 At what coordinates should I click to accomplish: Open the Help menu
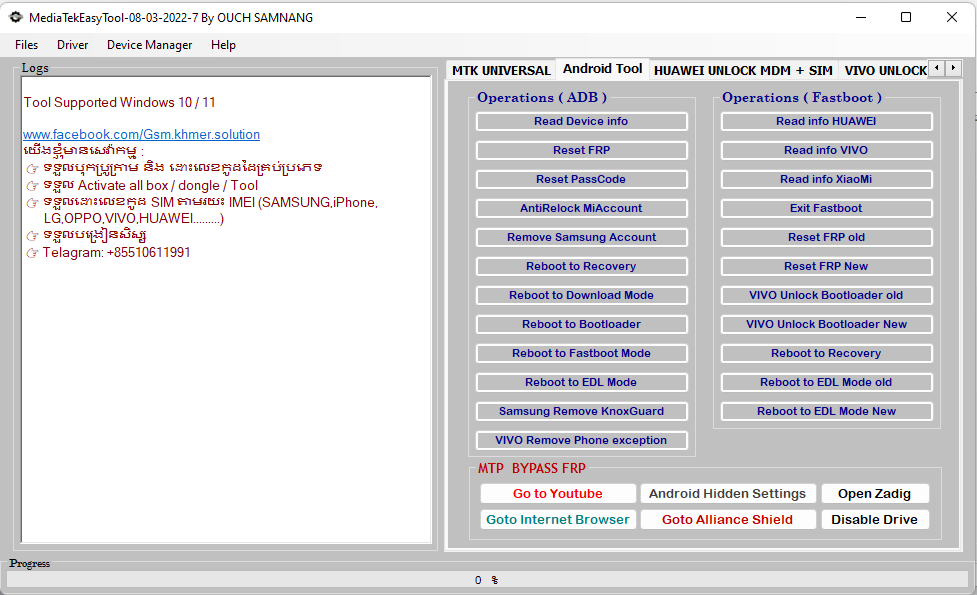[223, 44]
